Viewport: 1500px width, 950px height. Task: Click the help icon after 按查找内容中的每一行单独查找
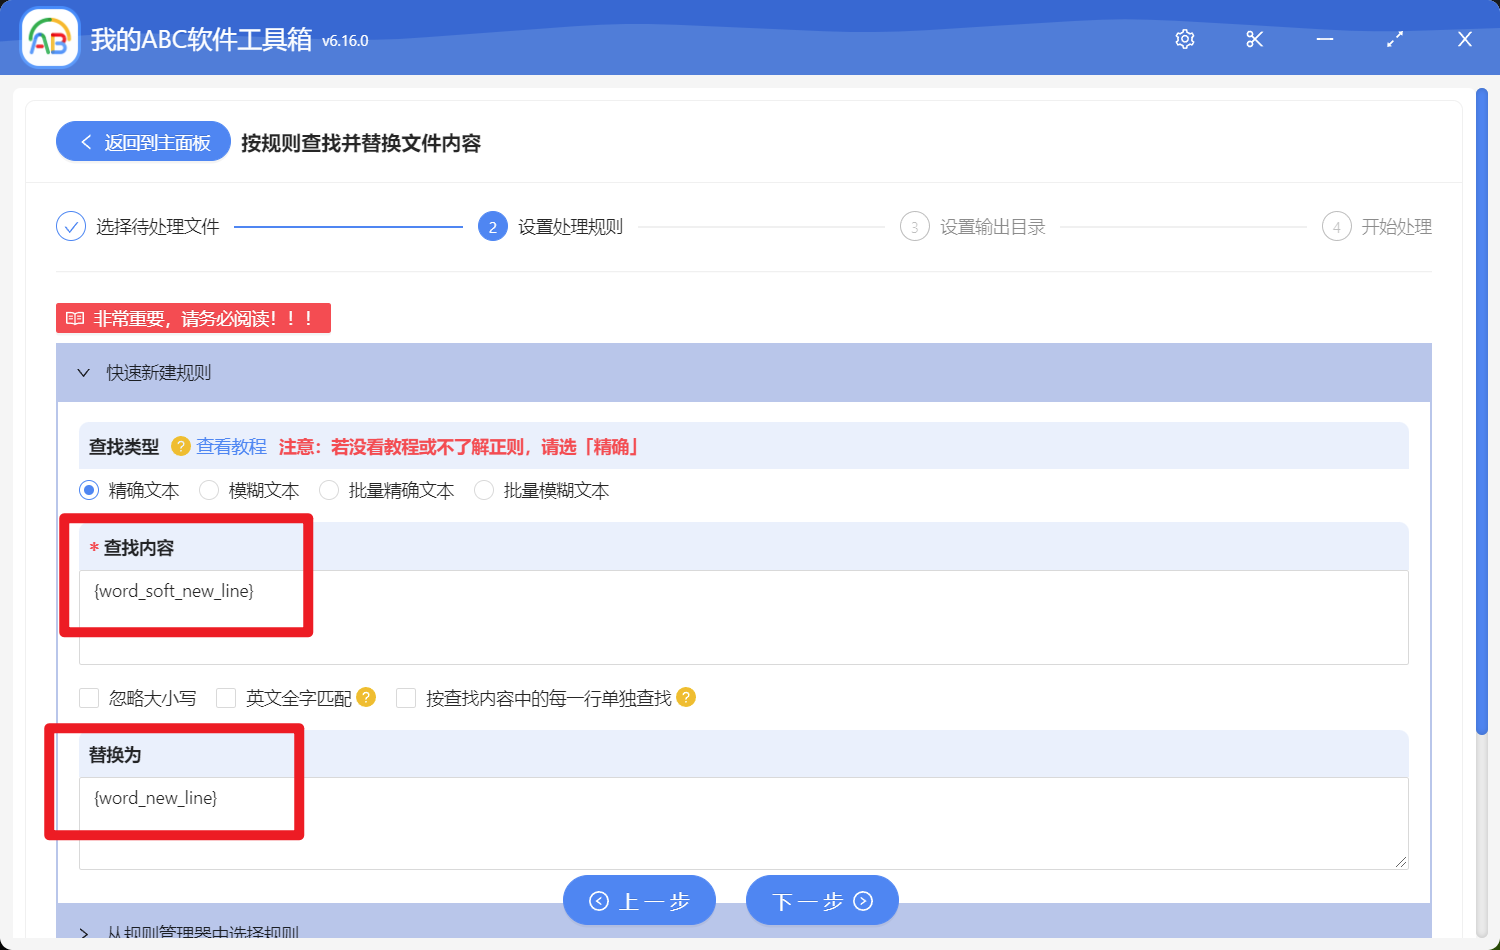click(687, 697)
